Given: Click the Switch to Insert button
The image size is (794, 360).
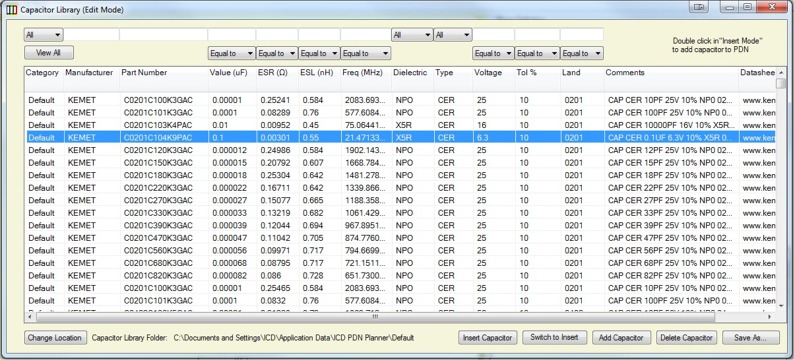Looking at the screenshot, I should 554,337.
